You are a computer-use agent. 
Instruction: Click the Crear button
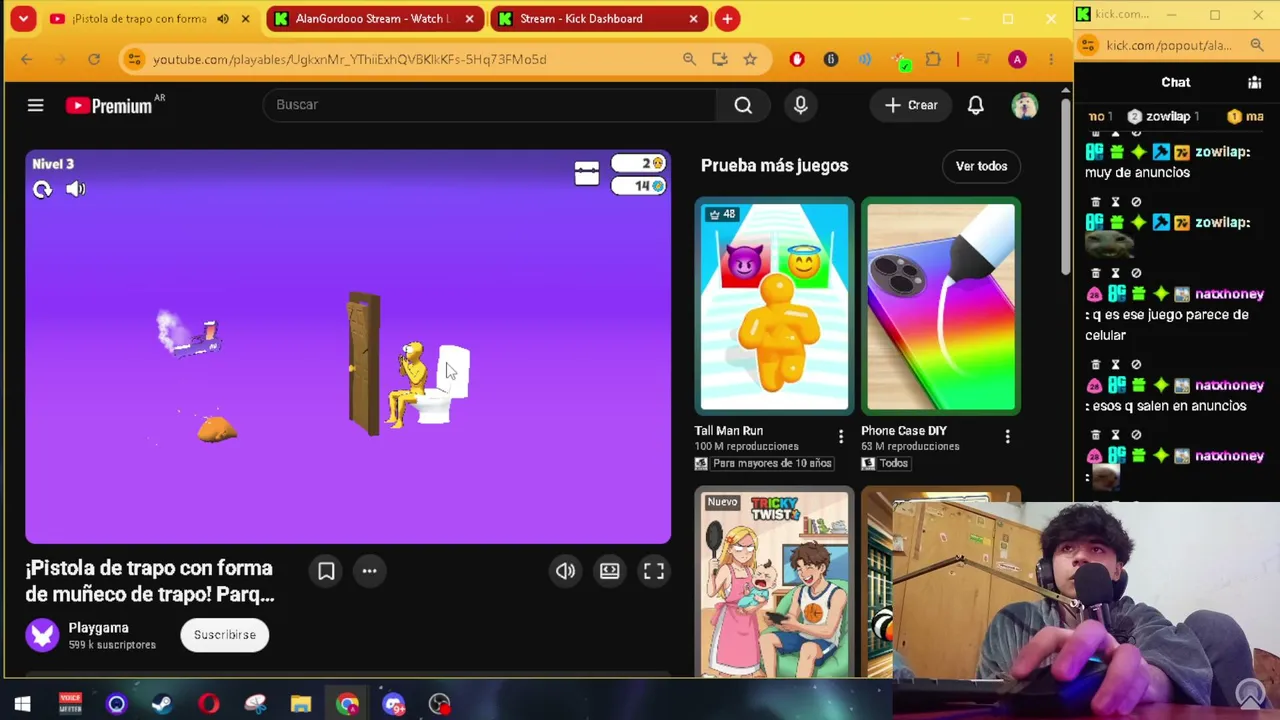(x=911, y=105)
